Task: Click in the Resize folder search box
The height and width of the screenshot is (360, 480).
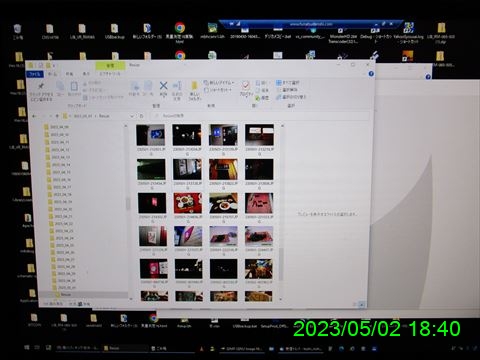Action: coord(259,116)
